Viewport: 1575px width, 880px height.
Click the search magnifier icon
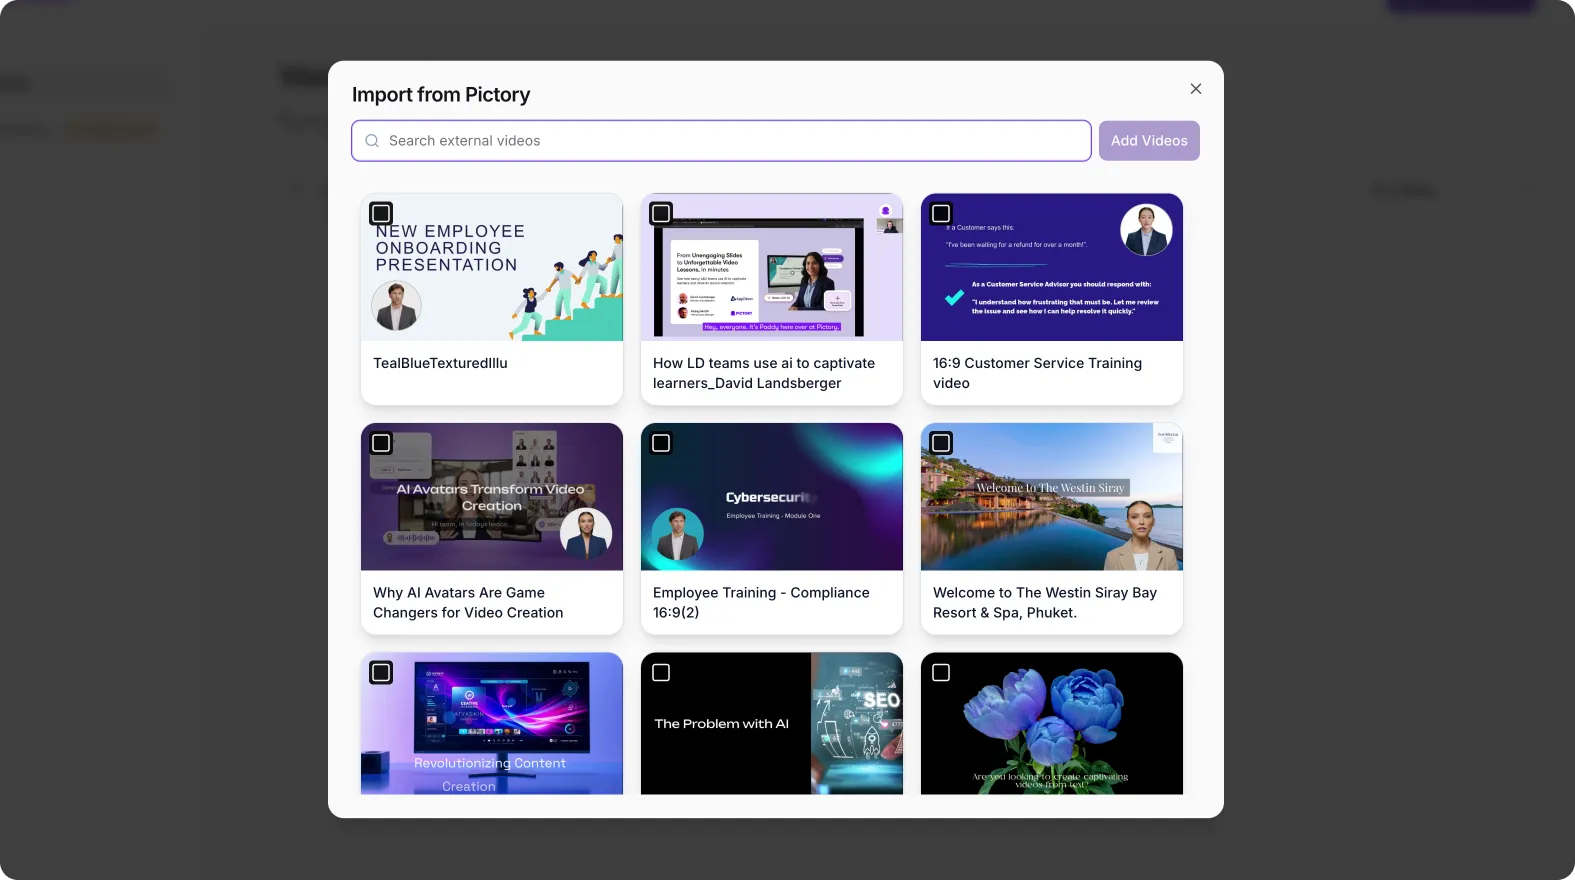pyautogui.click(x=372, y=141)
